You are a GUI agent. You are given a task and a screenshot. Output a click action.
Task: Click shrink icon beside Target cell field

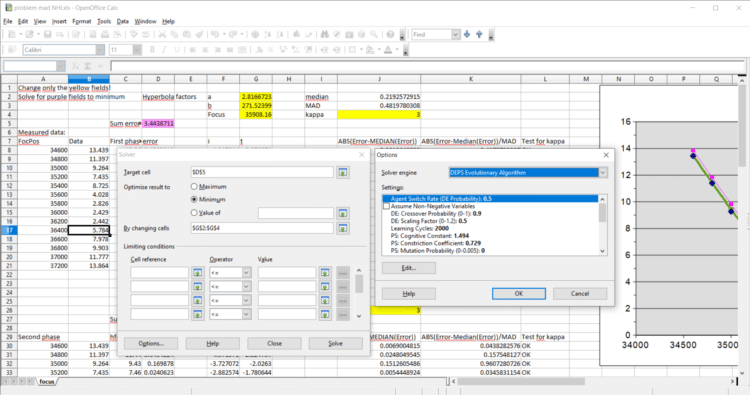point(343,172)
